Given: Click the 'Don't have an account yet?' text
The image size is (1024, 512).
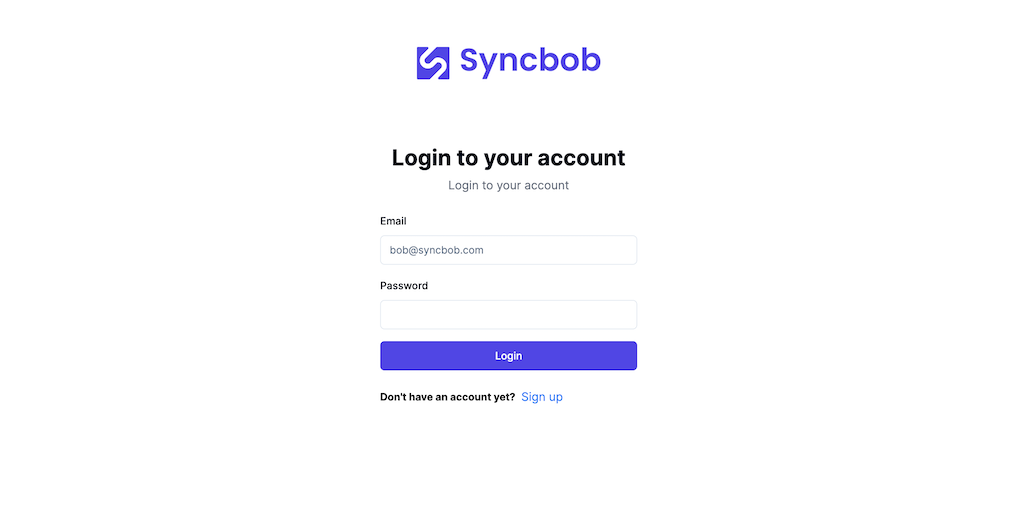Looking at the screenshot, I should pyautogui.click(x=447, y=397).
